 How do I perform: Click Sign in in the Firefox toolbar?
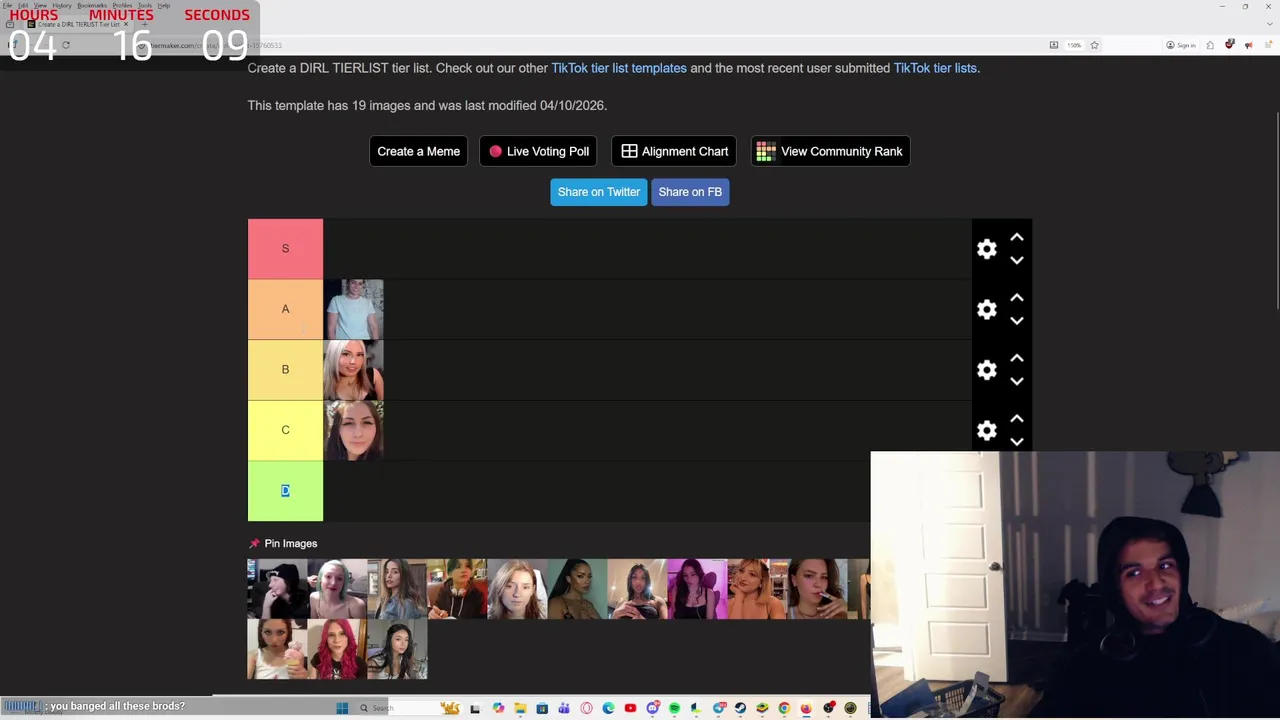[x=1180, y=45]
